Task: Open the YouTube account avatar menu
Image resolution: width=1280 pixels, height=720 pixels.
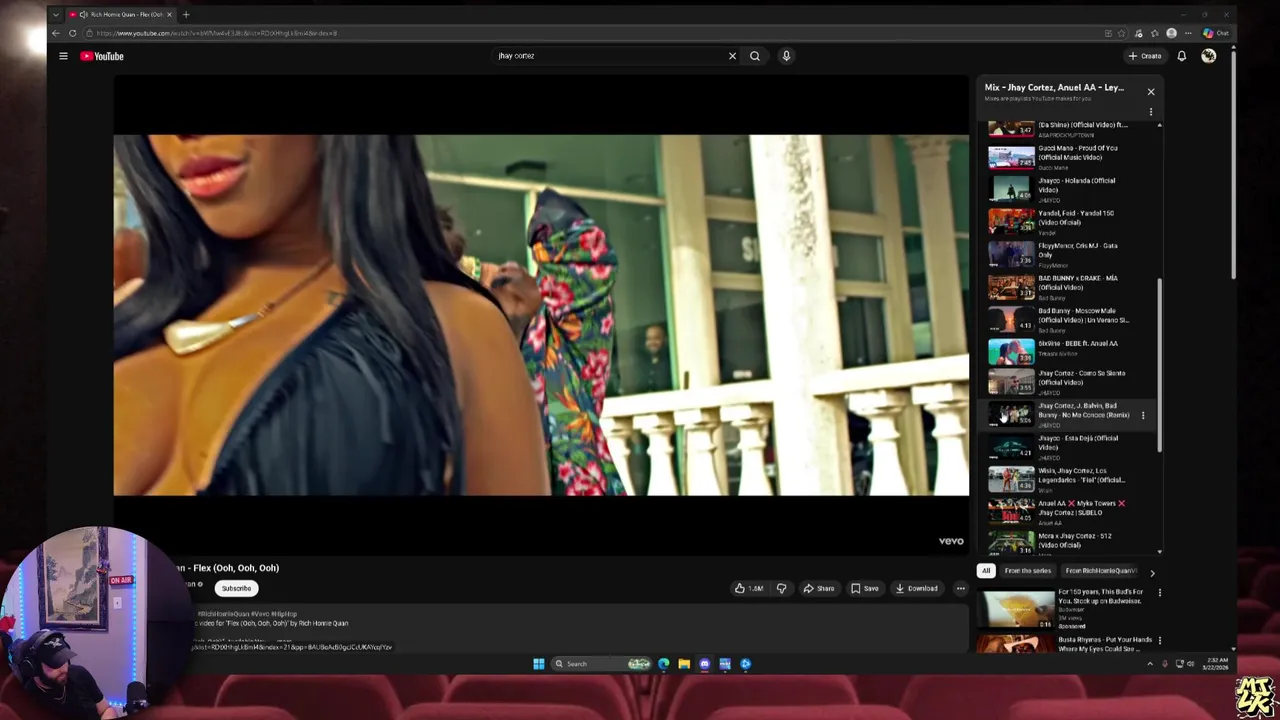Action: 1209,56
